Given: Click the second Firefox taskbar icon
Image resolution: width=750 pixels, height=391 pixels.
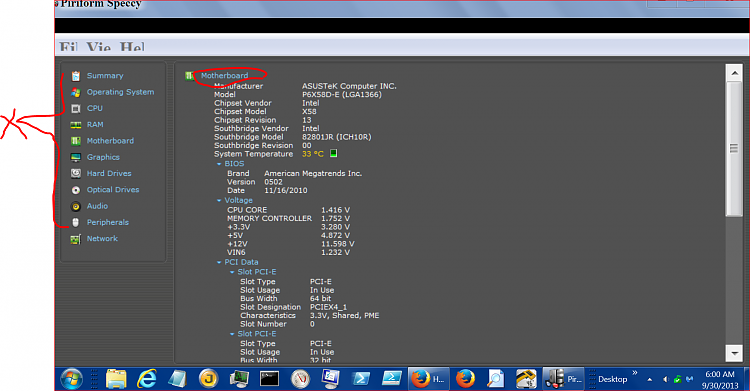Looking at the screenshot, I should (465, 379).
